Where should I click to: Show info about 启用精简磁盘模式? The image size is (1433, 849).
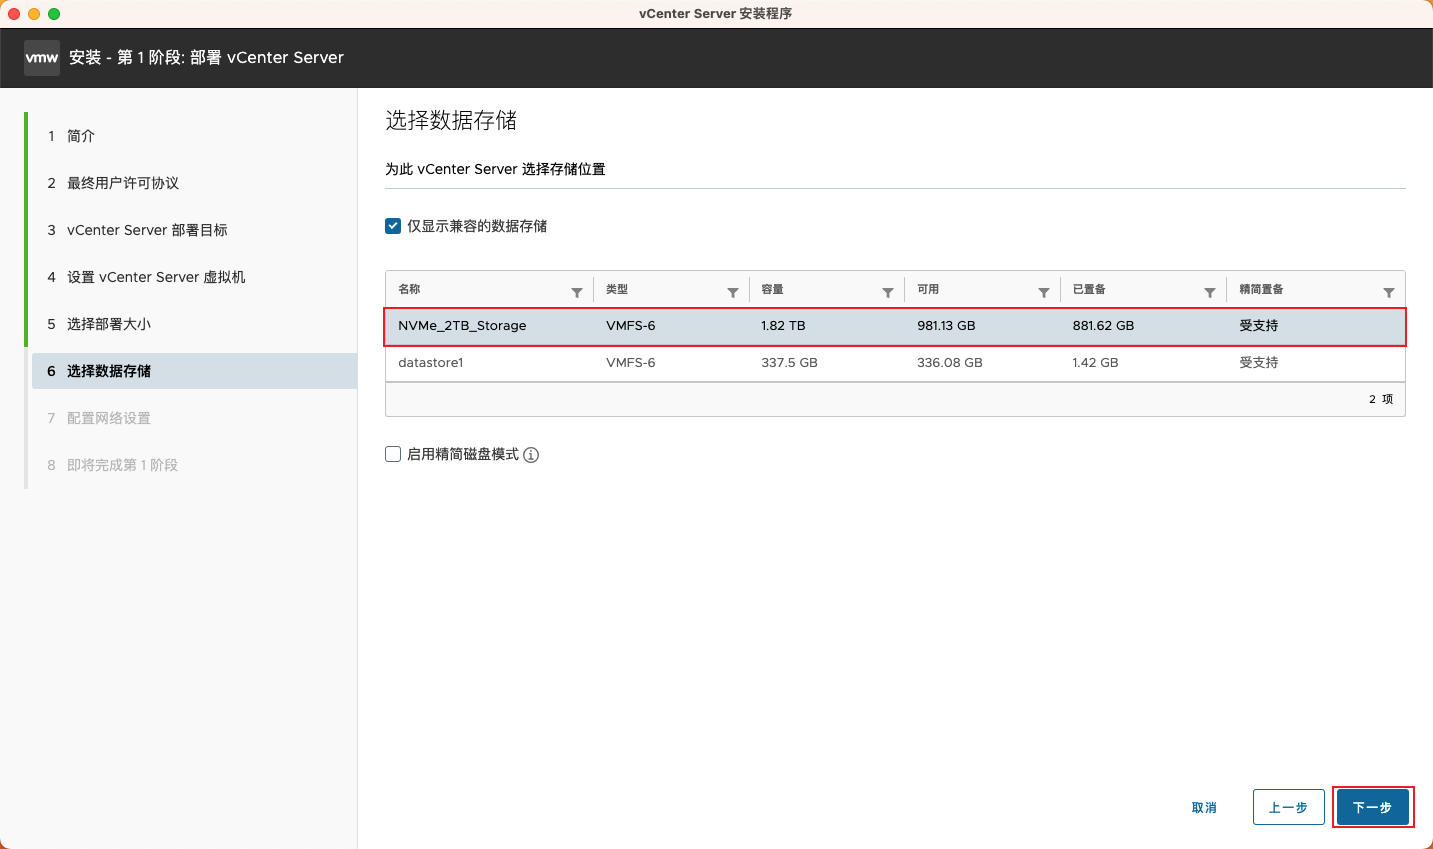tap(531, 455)
